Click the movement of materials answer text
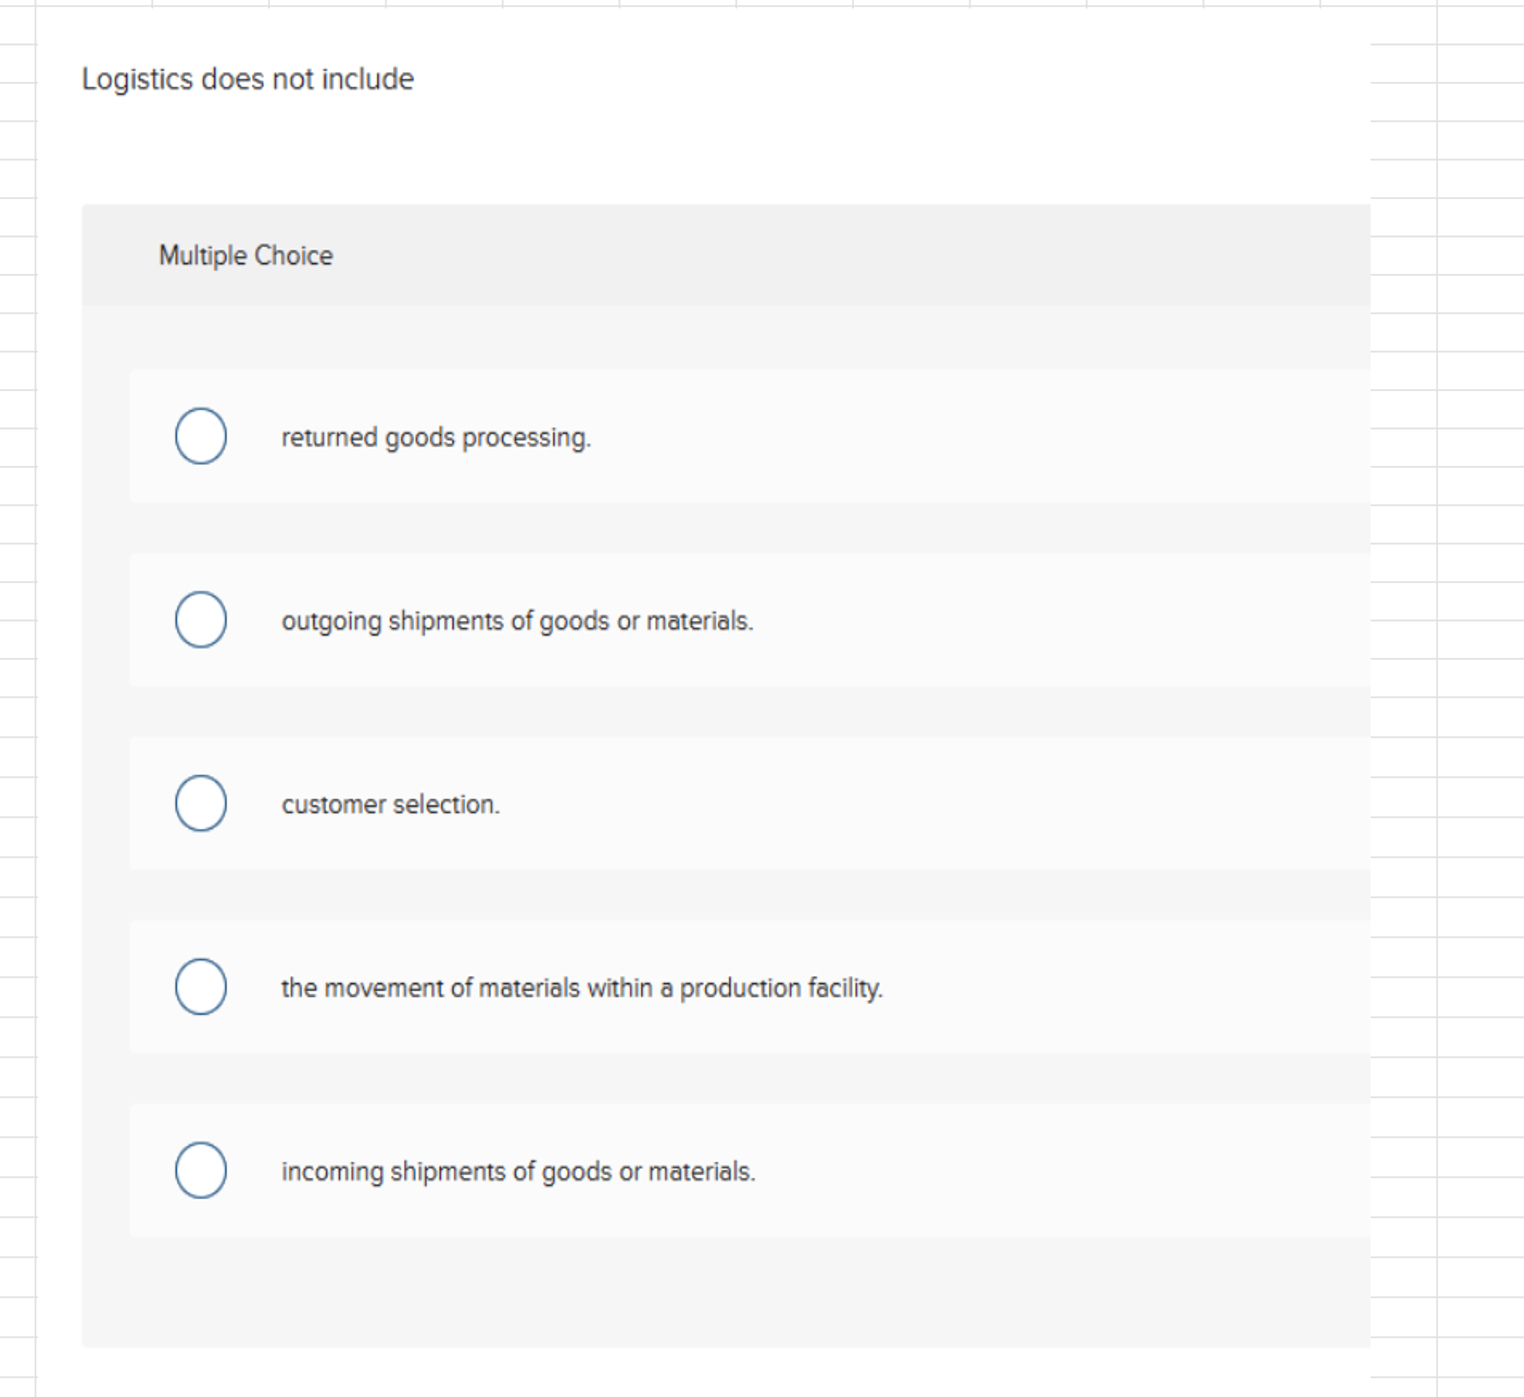1524x1397 pixels. click(582, 988)
